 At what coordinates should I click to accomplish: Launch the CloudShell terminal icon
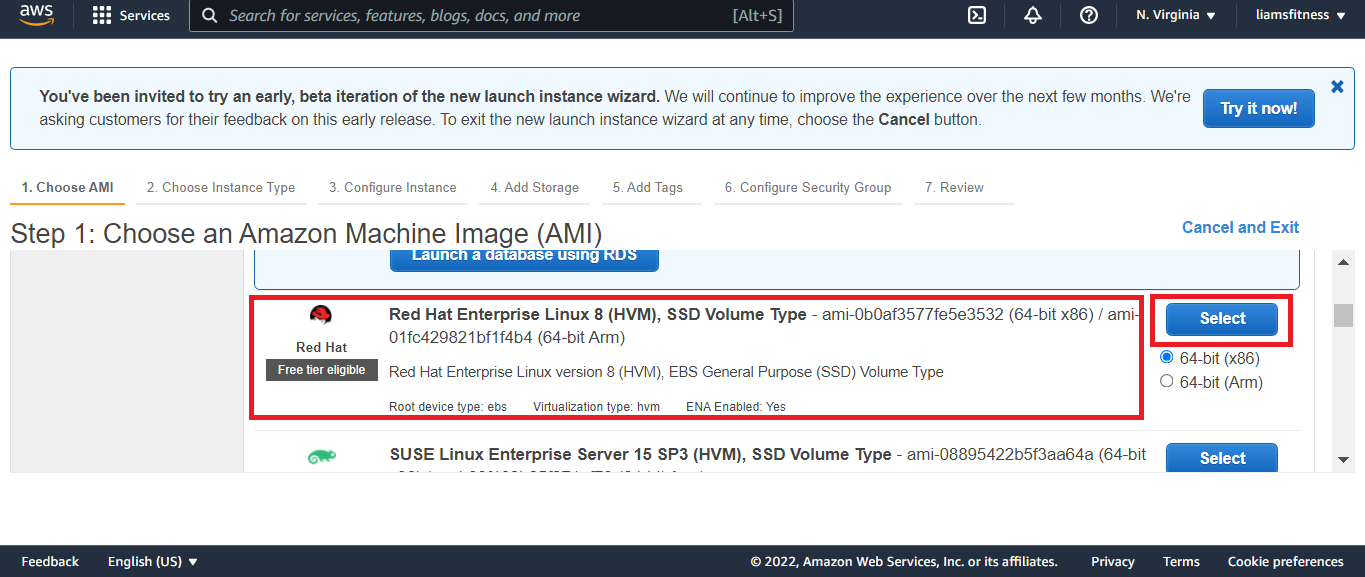click(x=978, y=16)
